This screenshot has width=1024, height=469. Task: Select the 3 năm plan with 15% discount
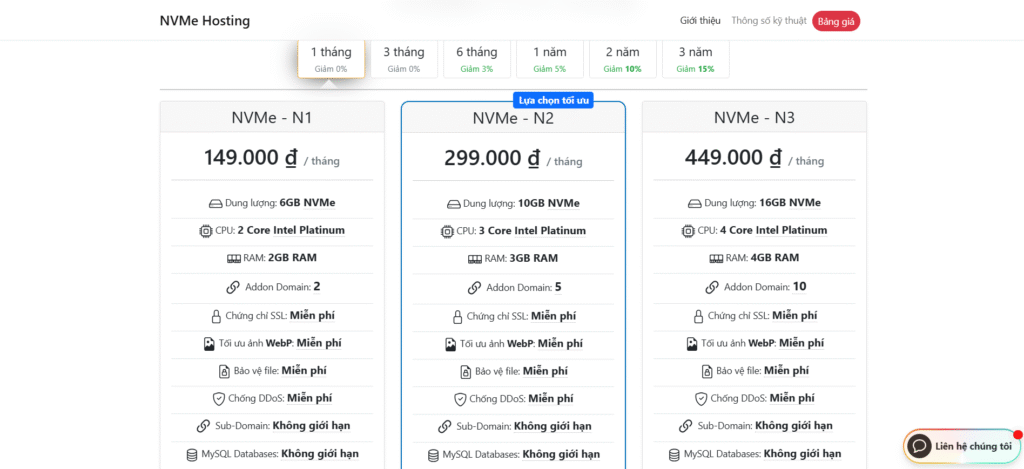pyautogui.click(x=694, y=59)
